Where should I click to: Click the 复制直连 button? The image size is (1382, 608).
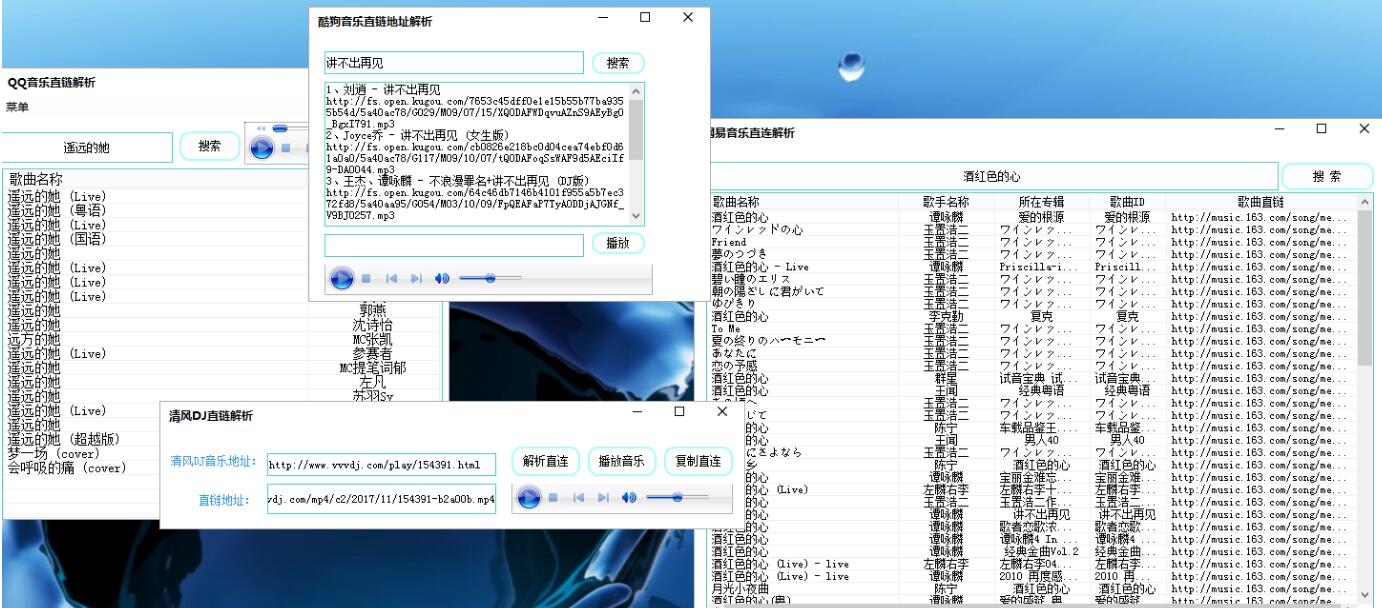(698, 461)
